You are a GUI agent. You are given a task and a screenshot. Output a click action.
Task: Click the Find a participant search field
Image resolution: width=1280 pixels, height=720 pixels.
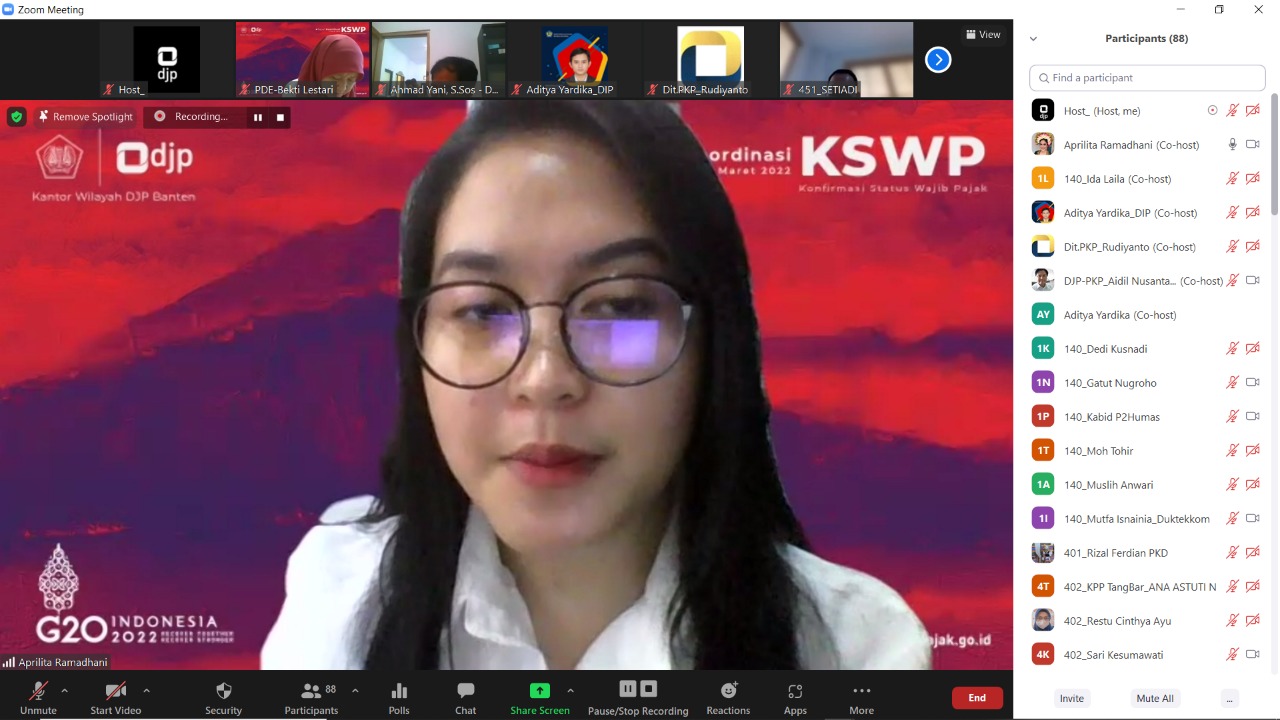[1147, 78]
